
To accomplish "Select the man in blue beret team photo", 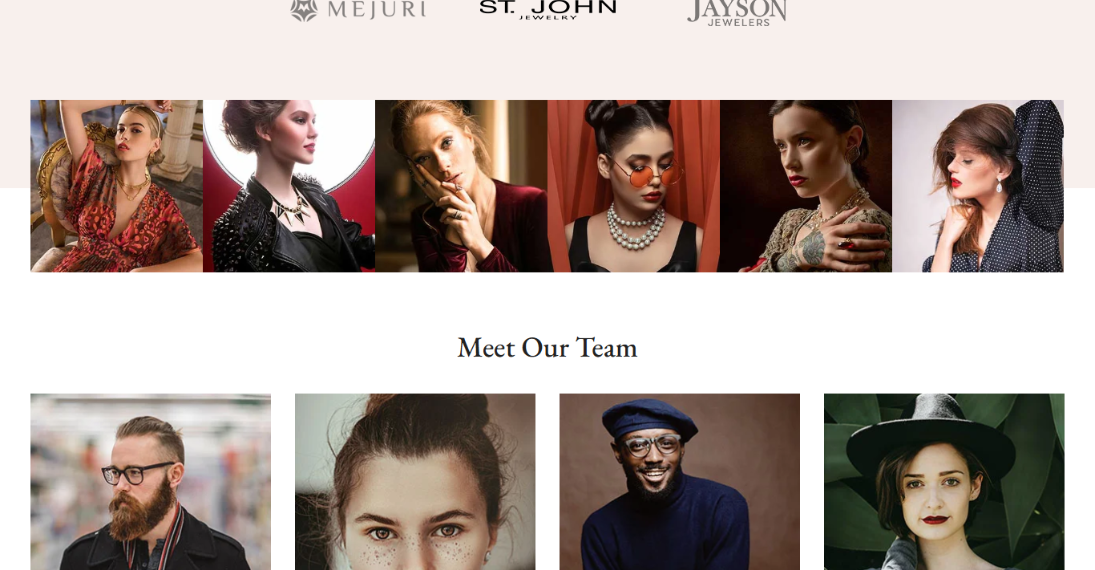I will coord(679,482).
